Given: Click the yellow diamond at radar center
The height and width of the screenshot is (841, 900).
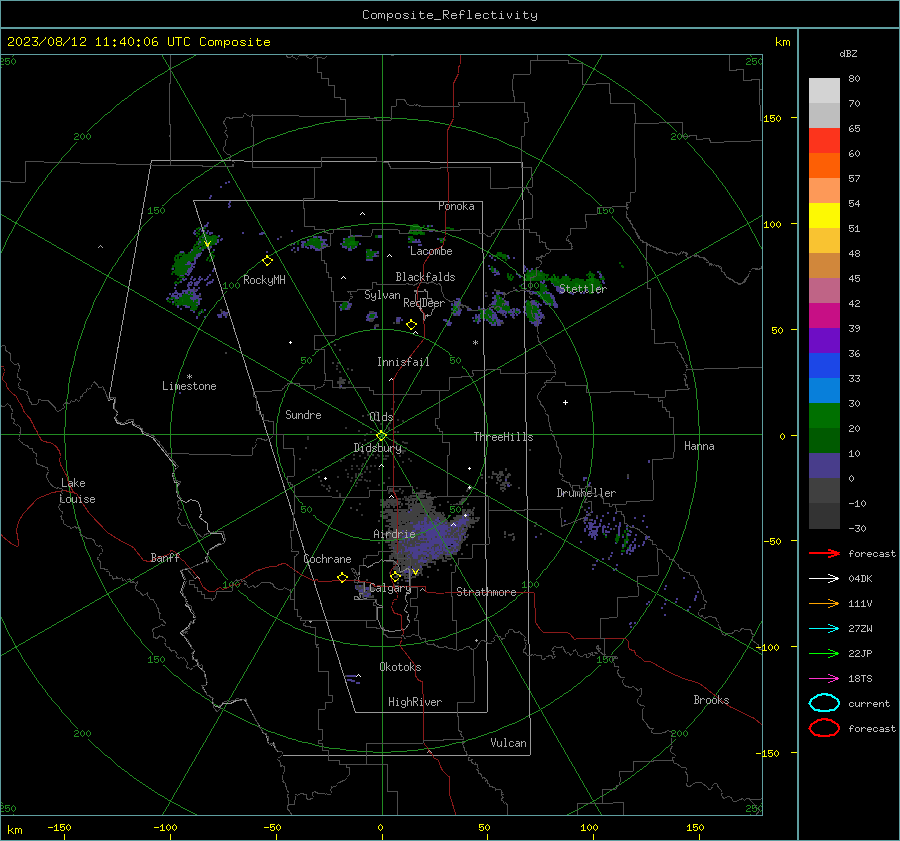Looking at the screenshot, I should pyautogui.click(x=382, y=435).
